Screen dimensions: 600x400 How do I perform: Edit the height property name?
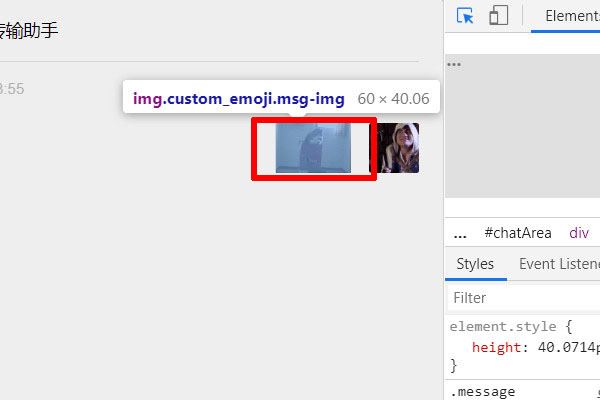(x=497, y=347)
